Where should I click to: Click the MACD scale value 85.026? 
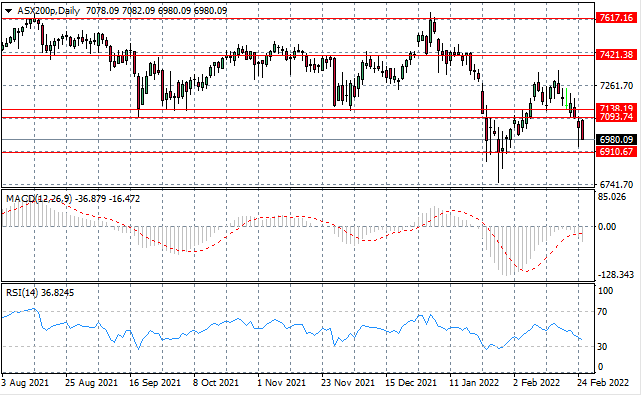click(612, 197)
